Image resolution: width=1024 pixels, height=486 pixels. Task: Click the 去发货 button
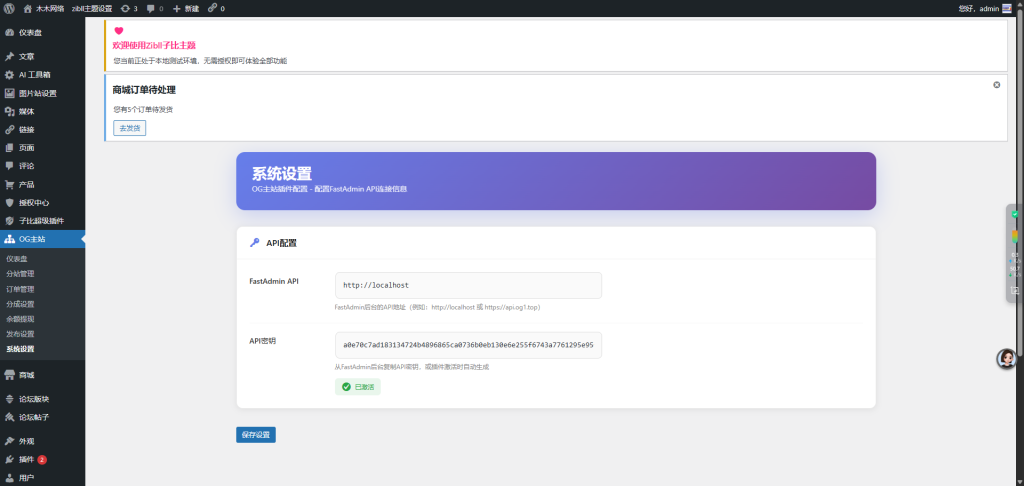point(129,128)
